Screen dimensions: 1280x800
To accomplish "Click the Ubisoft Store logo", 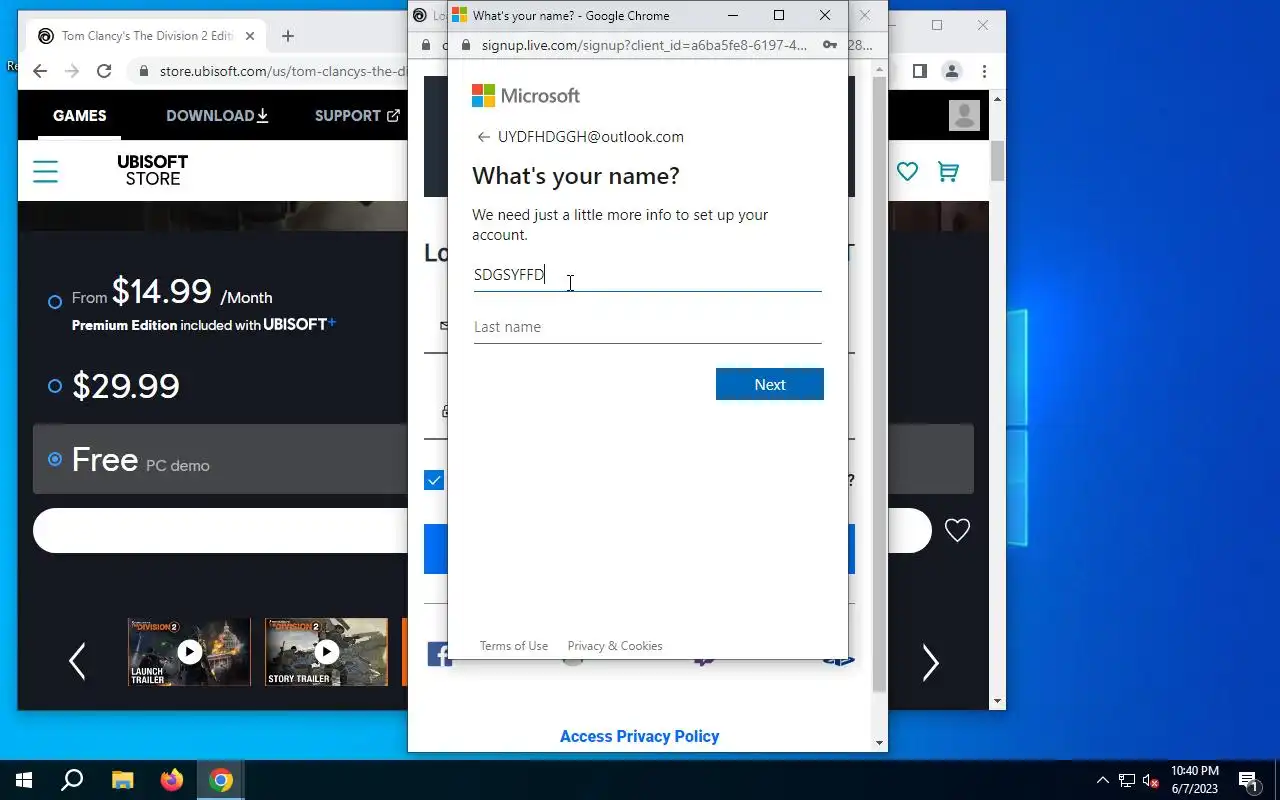I will (x=153, y=170).
